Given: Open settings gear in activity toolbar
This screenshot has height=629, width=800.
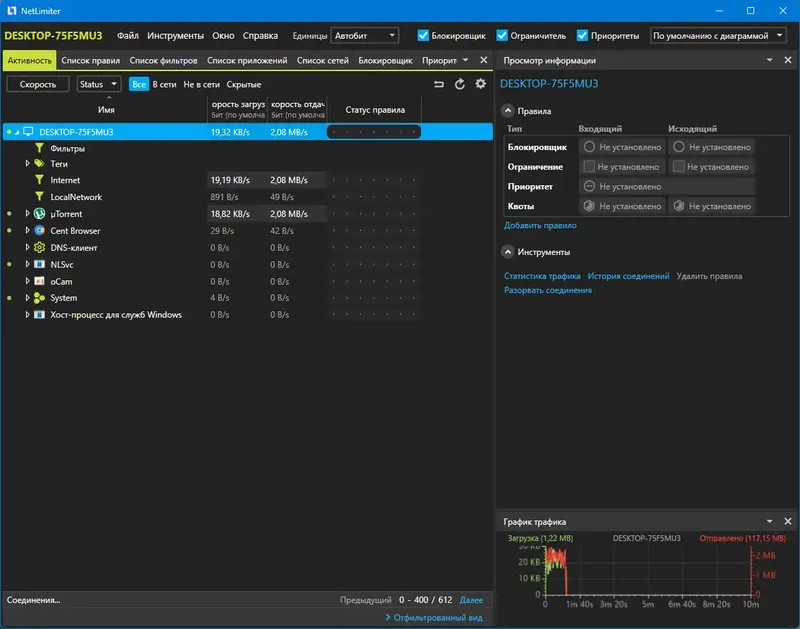Looking at the screenshot, I should pyautogui.click(x=481, y=84).
